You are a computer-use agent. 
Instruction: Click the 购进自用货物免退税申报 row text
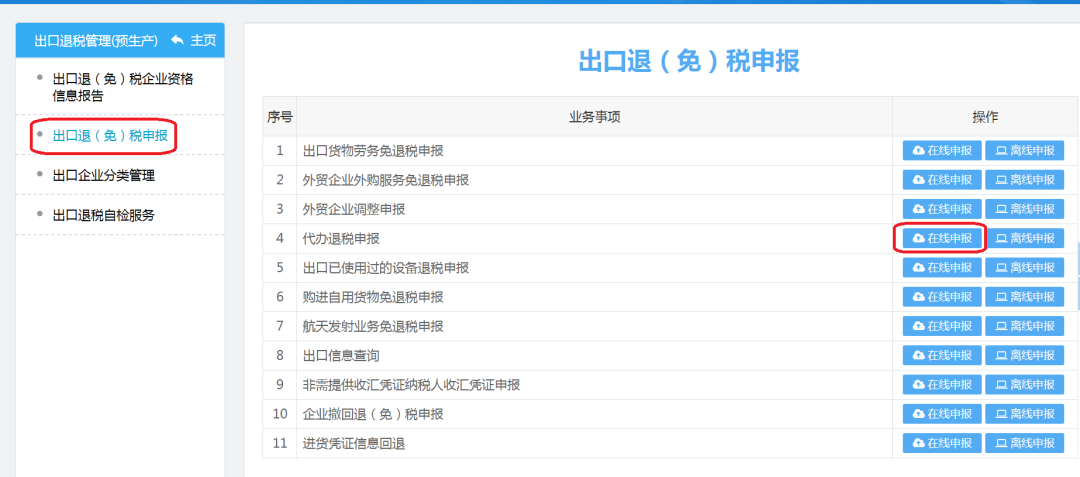tap(373, 297)
